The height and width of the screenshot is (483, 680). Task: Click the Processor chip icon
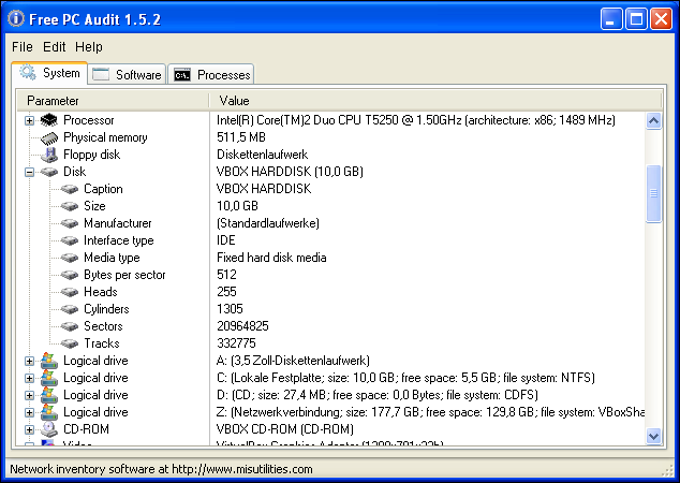pyautogui.click(x=49, y=120)
